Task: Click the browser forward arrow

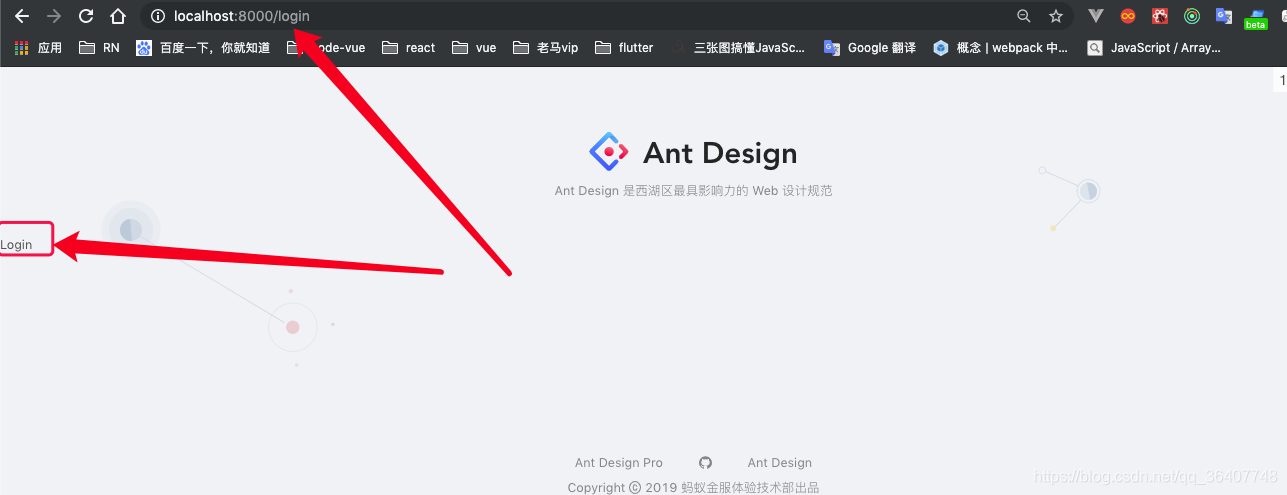Action: point(54,16)
